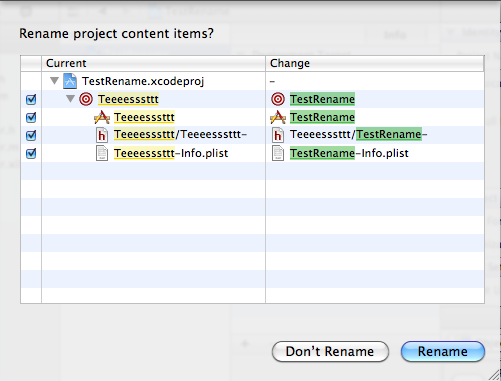Click the Don't Rename button
This screenshot has height=381, width=501.
330,351
